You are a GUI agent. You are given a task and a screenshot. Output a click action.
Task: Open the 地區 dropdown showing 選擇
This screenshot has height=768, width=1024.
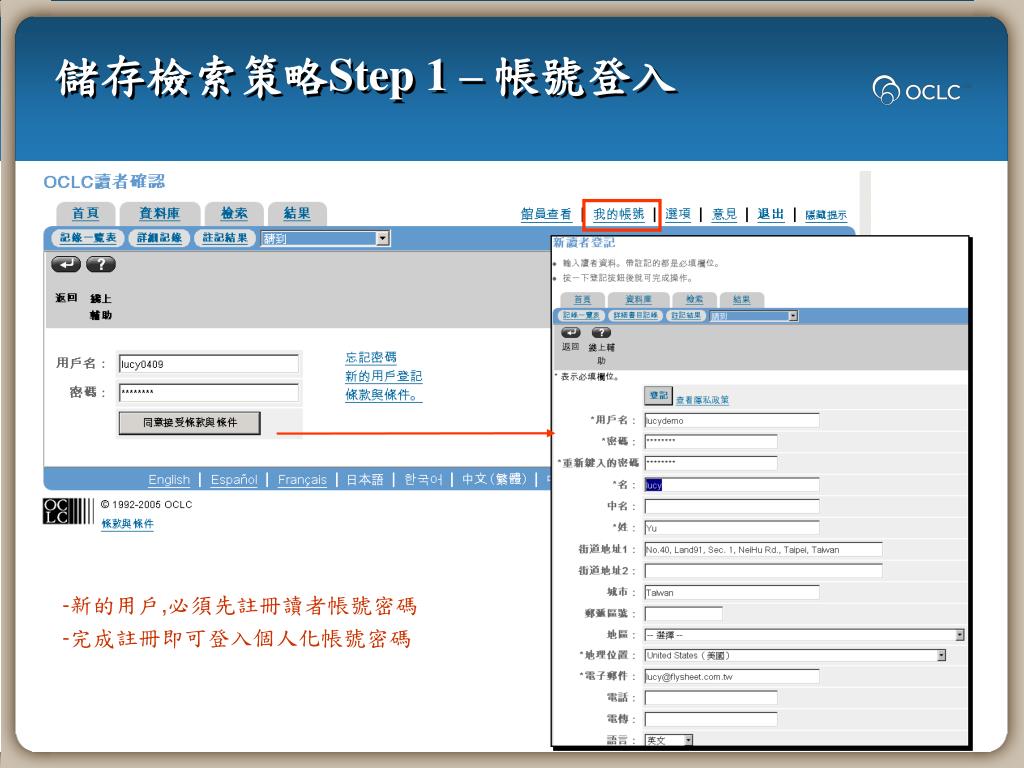click(x=804, y=635)
